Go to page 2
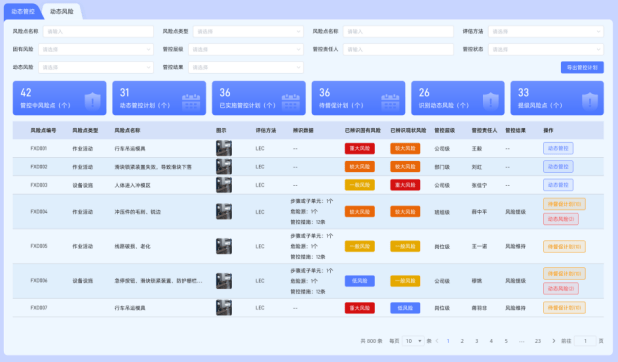 click(x=462, y=341)
